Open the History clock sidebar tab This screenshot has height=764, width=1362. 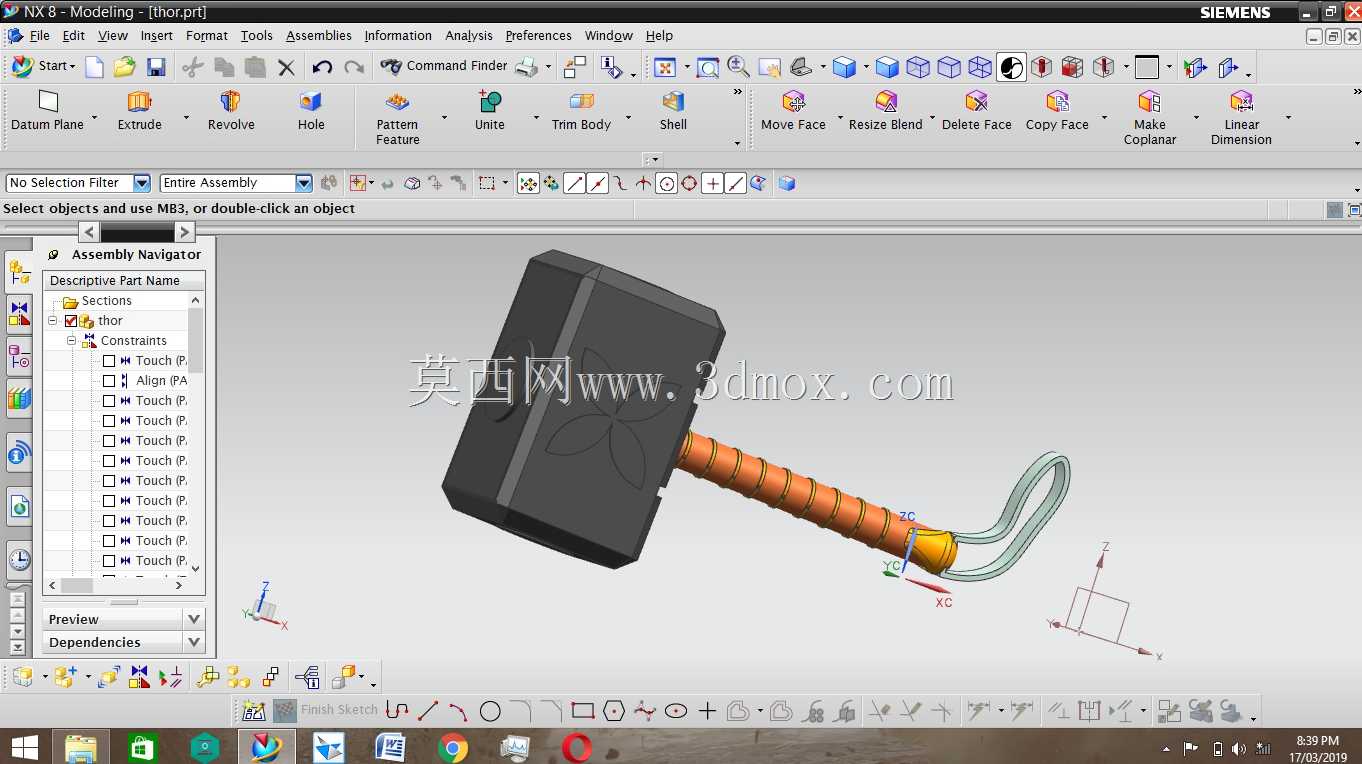tap(19, 559)
